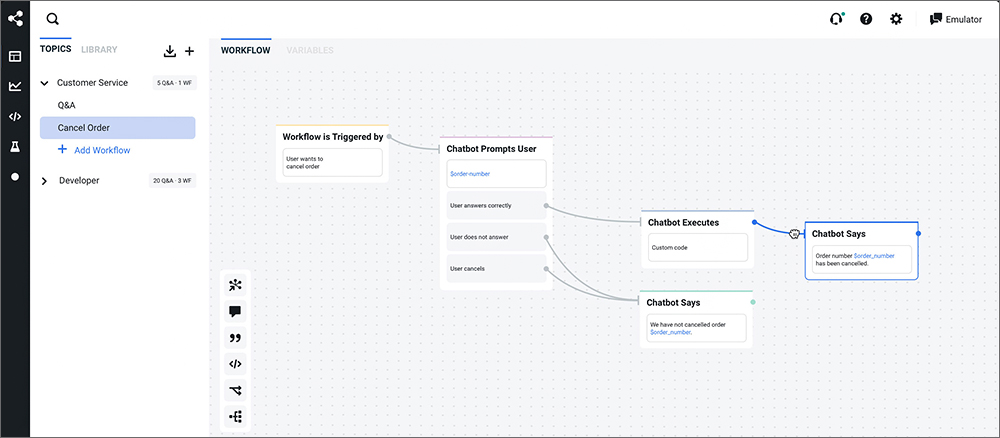Image resolution: width=1000 pixels, height=438 pixels.
Task: Click the circle icon in left sidebar
Action: (15, 177)
